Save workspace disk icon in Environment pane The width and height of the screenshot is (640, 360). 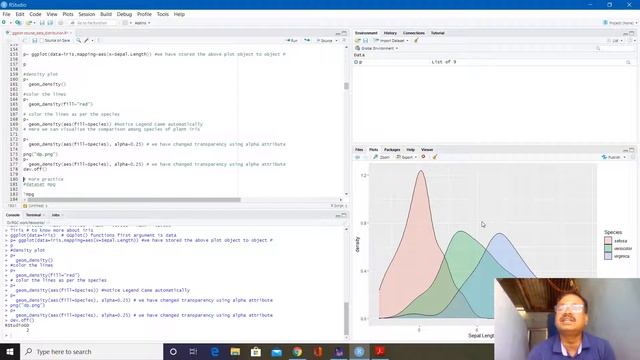365,40
